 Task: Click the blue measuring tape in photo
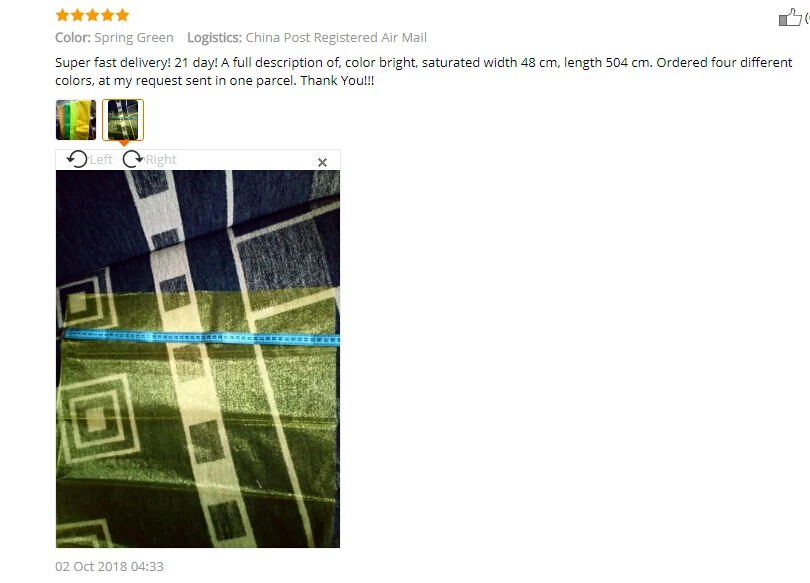[x=202, y=338]
